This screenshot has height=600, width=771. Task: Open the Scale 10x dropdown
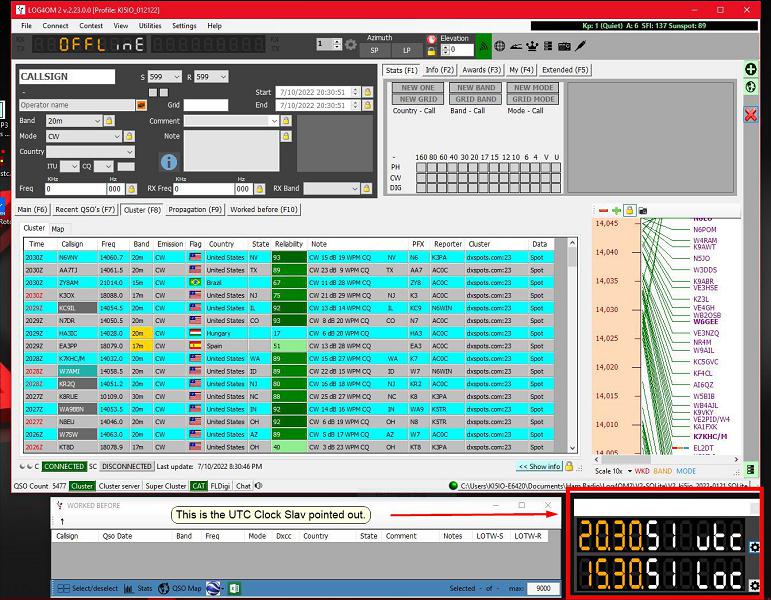(629, 471)
